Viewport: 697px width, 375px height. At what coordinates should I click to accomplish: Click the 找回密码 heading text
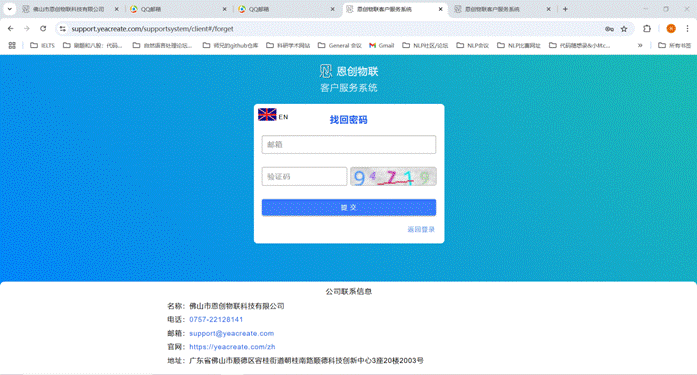click(x=348, y=120)
